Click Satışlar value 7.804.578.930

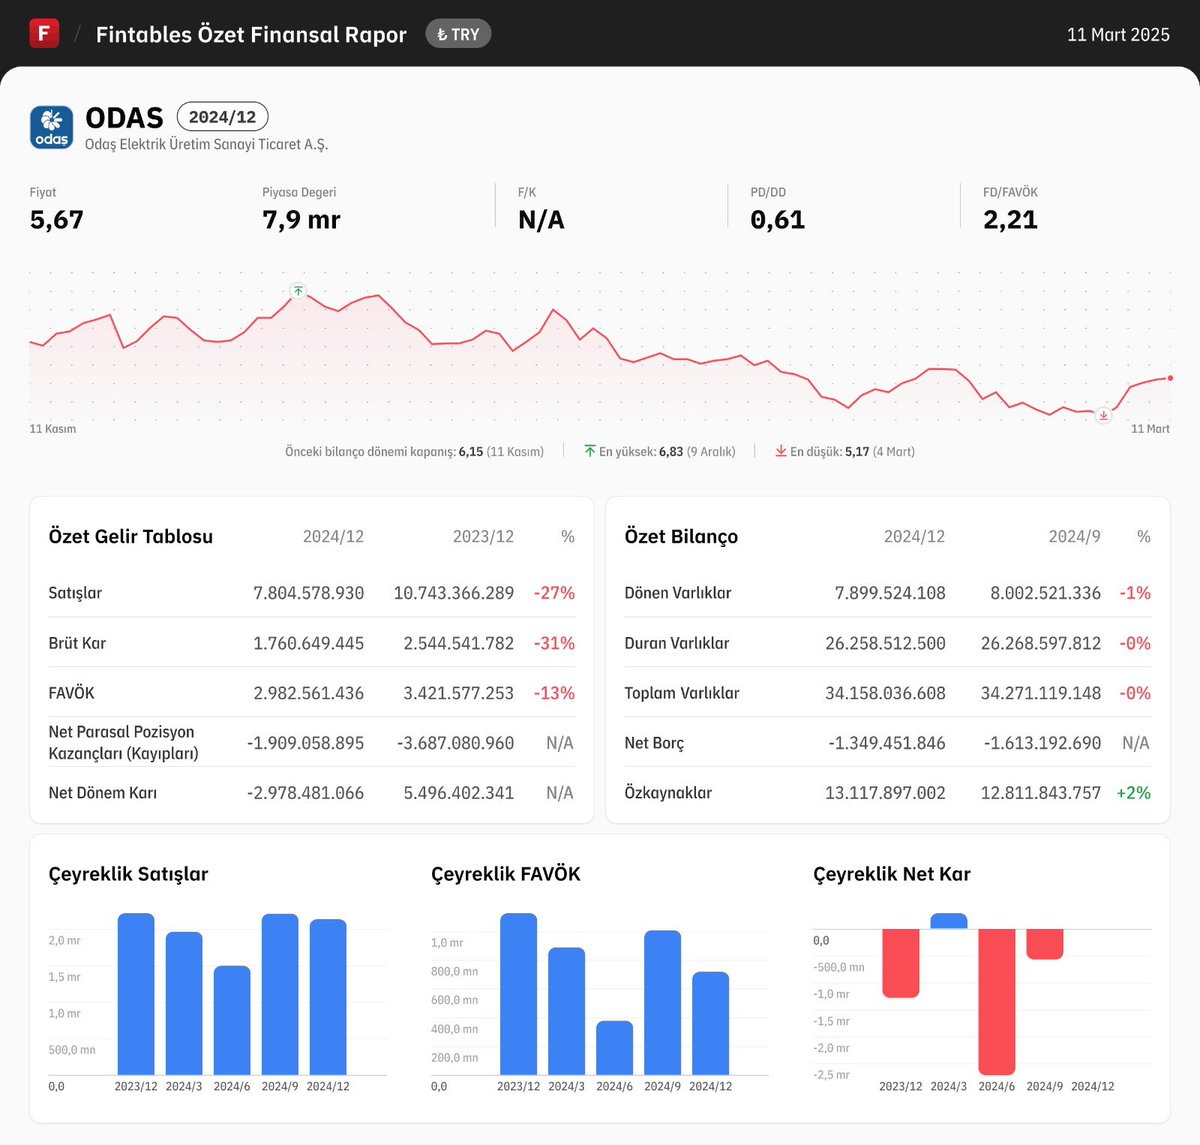click(x=308, y=593)
